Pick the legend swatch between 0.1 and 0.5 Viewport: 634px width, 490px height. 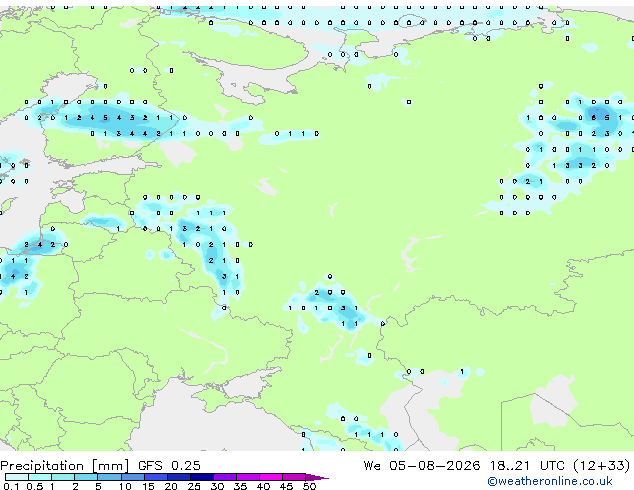coord(17,477)
